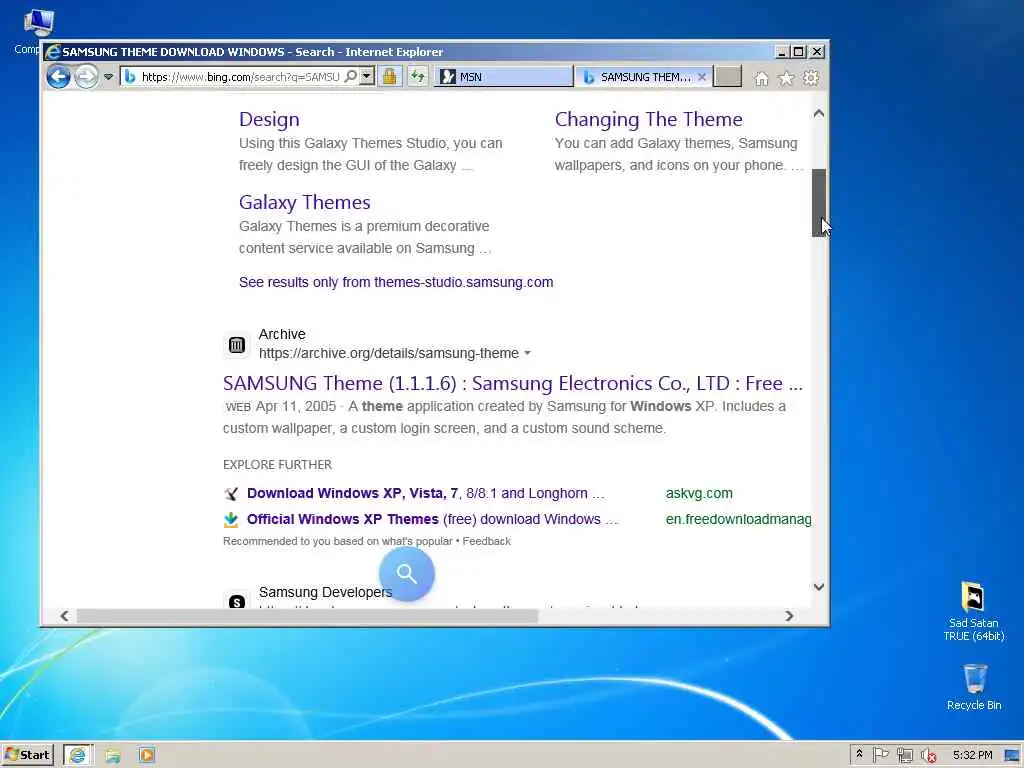Image resolution: width=1024 pixels, height=768 pixels.
Task: Switch to the MSN tab
Action: point(504,77)
